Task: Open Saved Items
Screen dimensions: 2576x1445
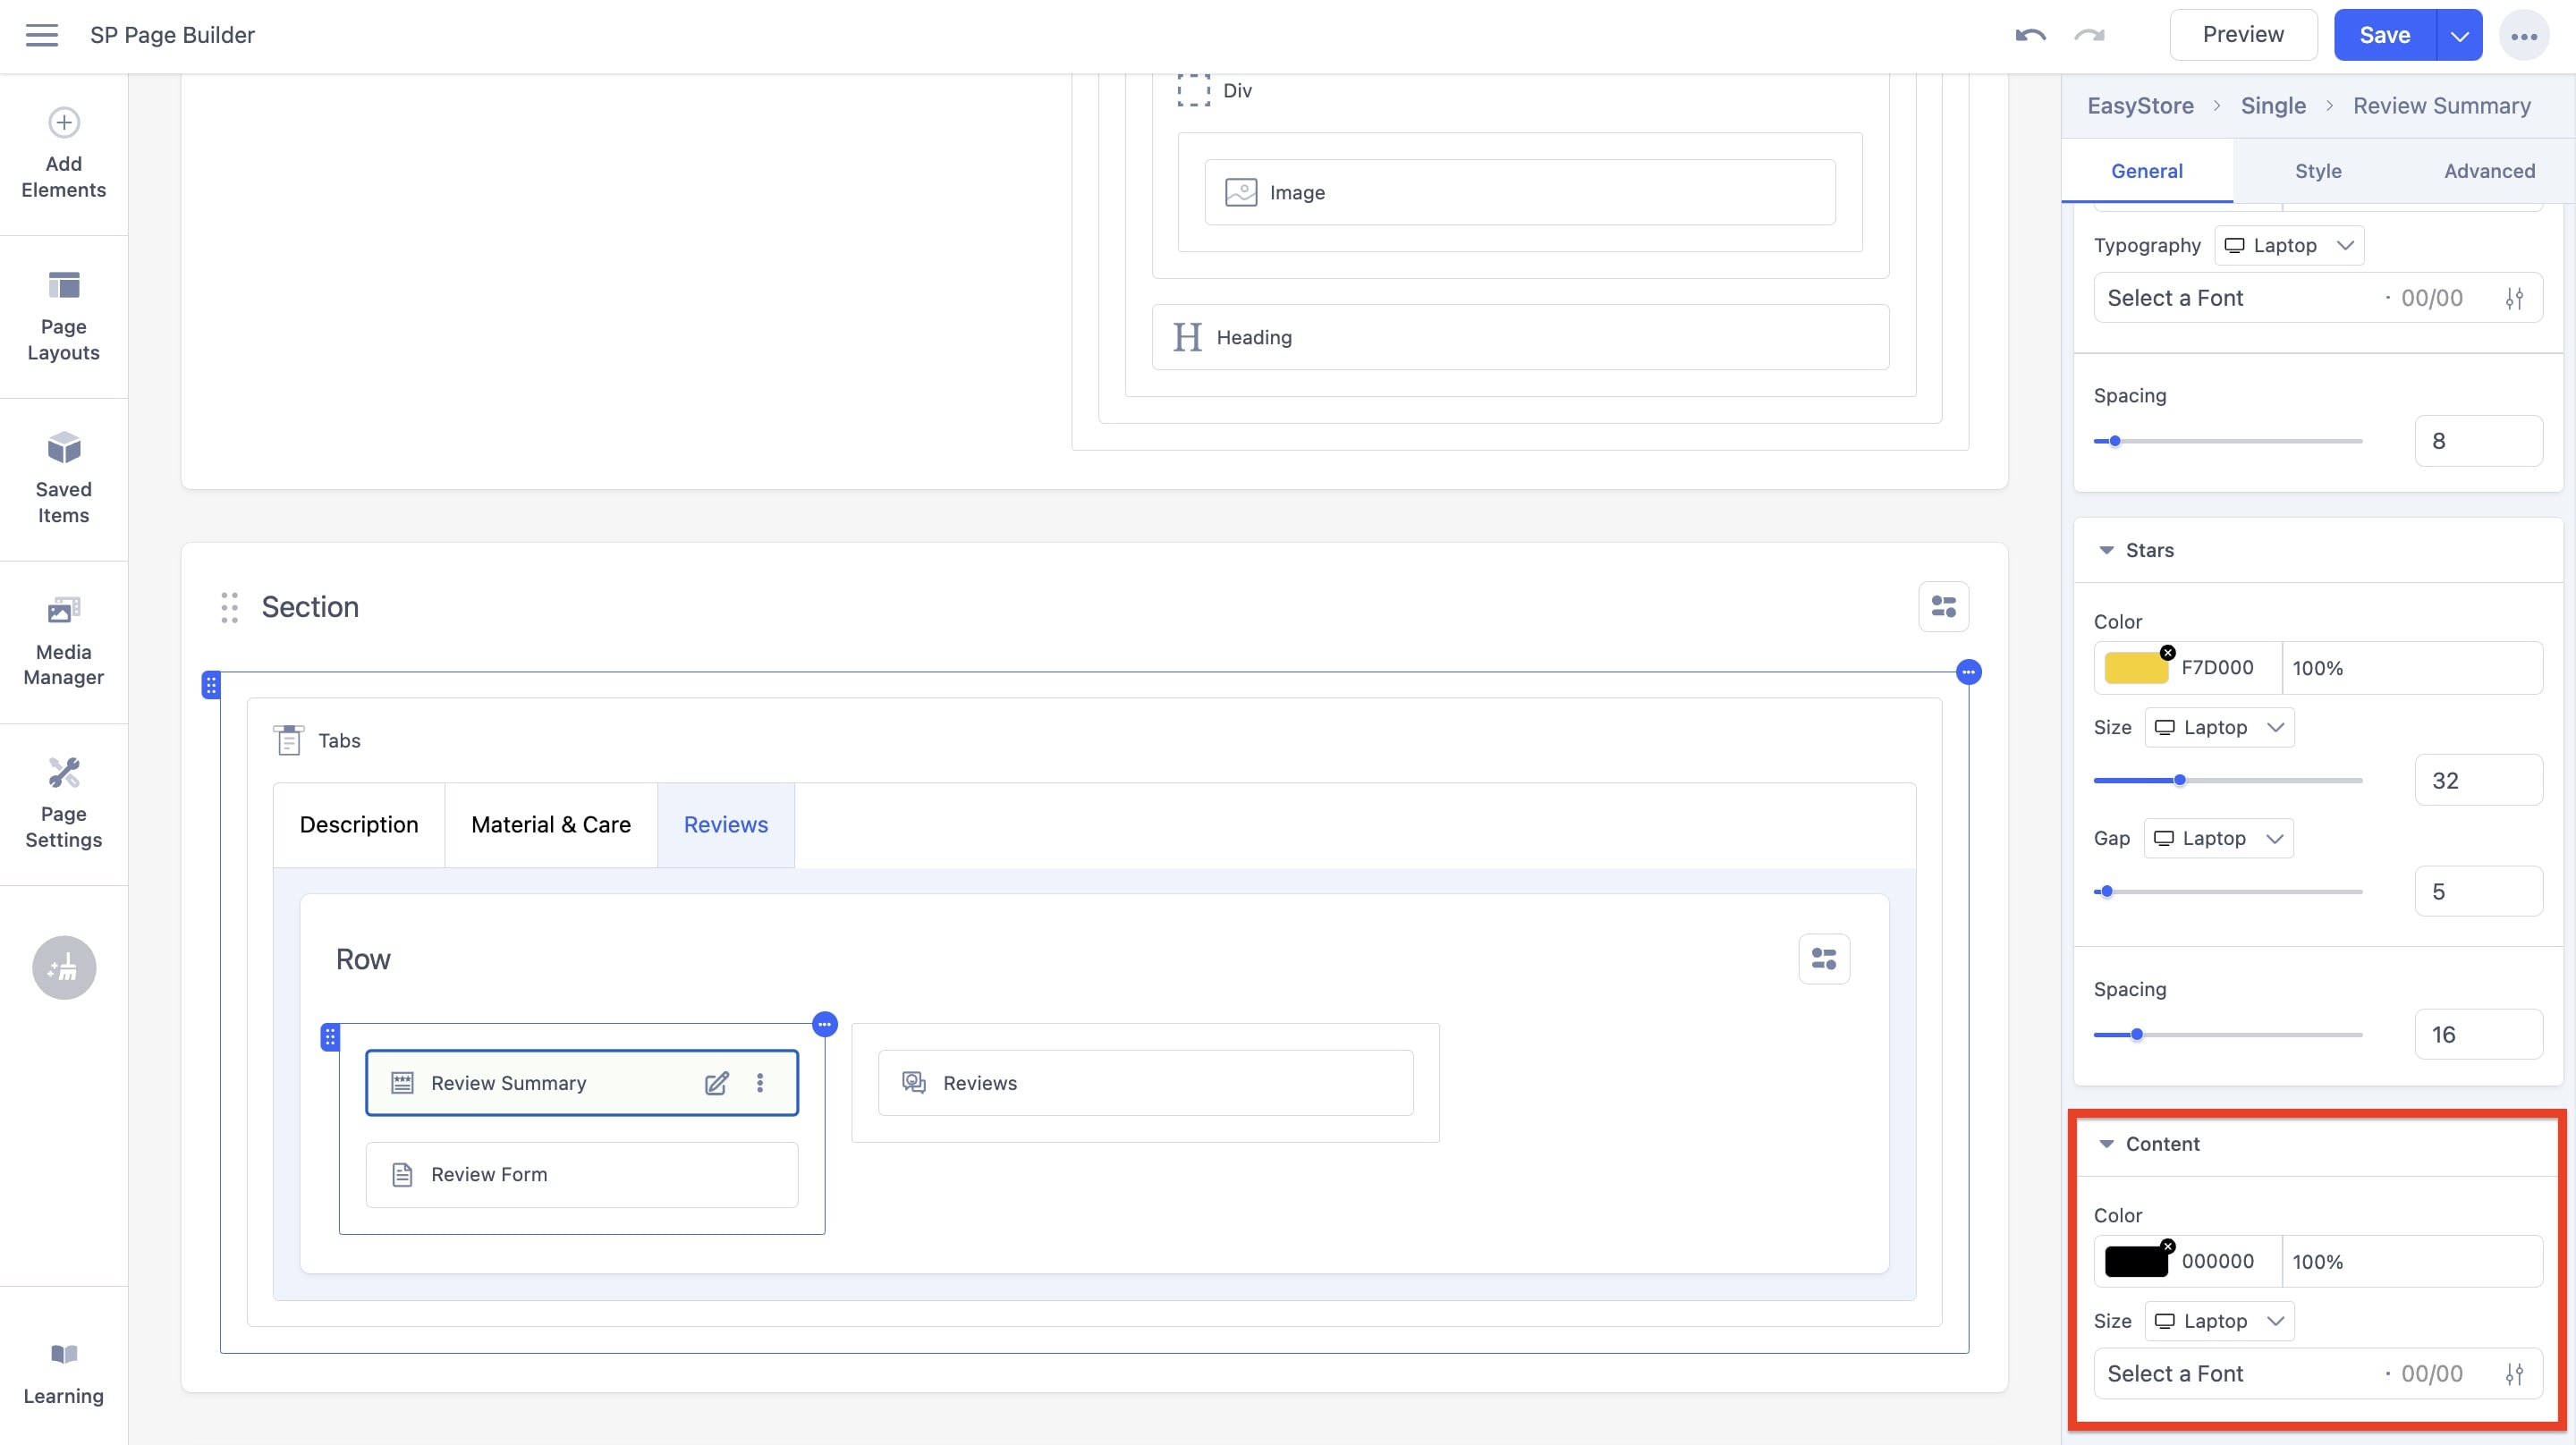Action: click(63, 479)
